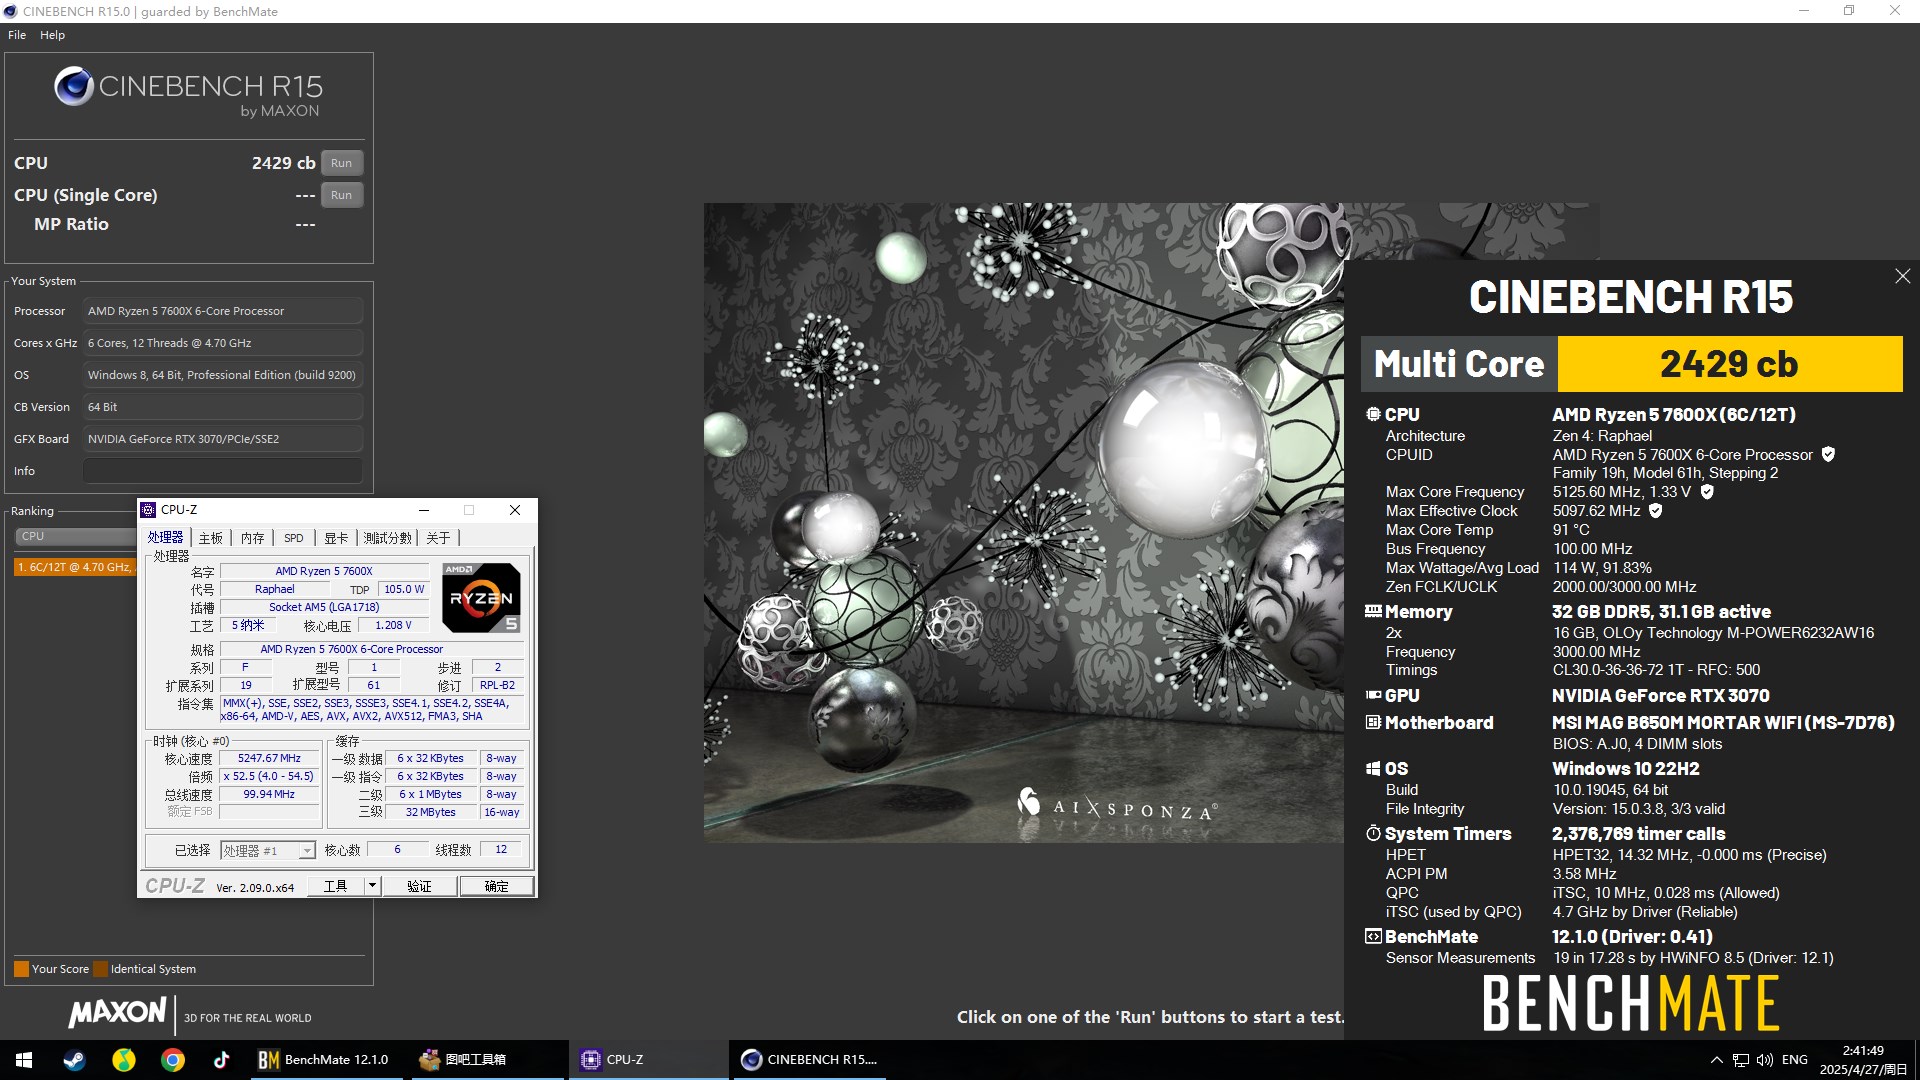
Task: Open the 处理器 #1 selection dropdown
Action: [268, 850]
